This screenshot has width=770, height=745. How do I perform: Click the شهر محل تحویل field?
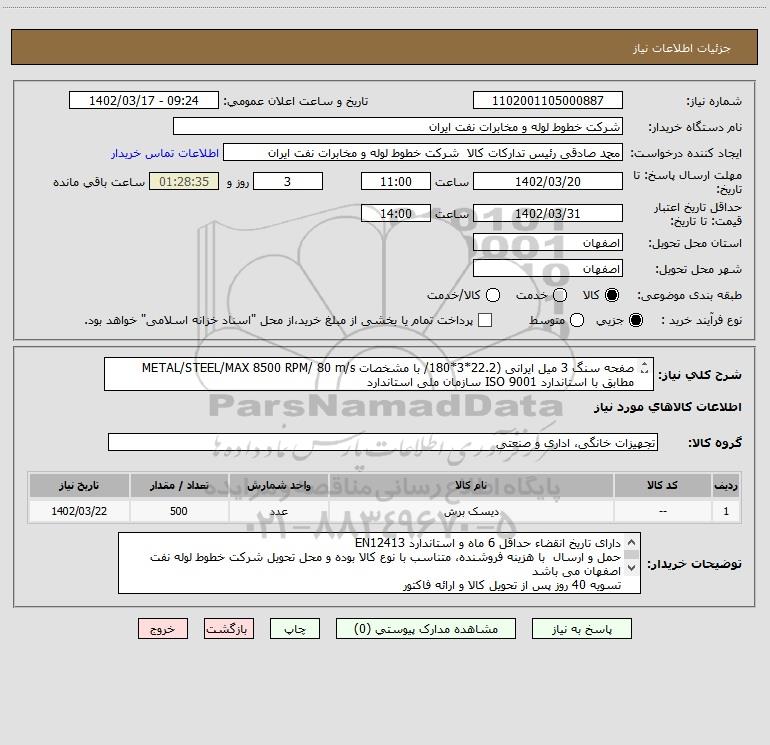point(548,268)
